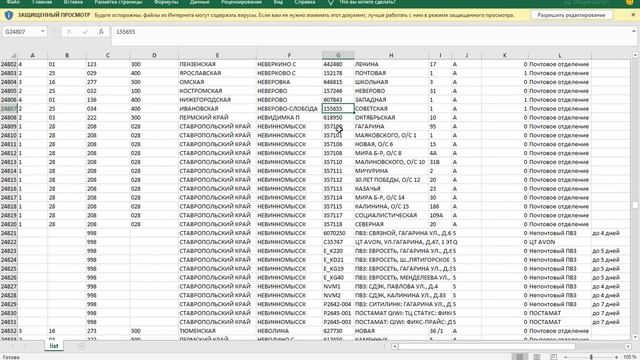Click the zoom in plus icon
640x360 pixels.
tap(616, 357)
